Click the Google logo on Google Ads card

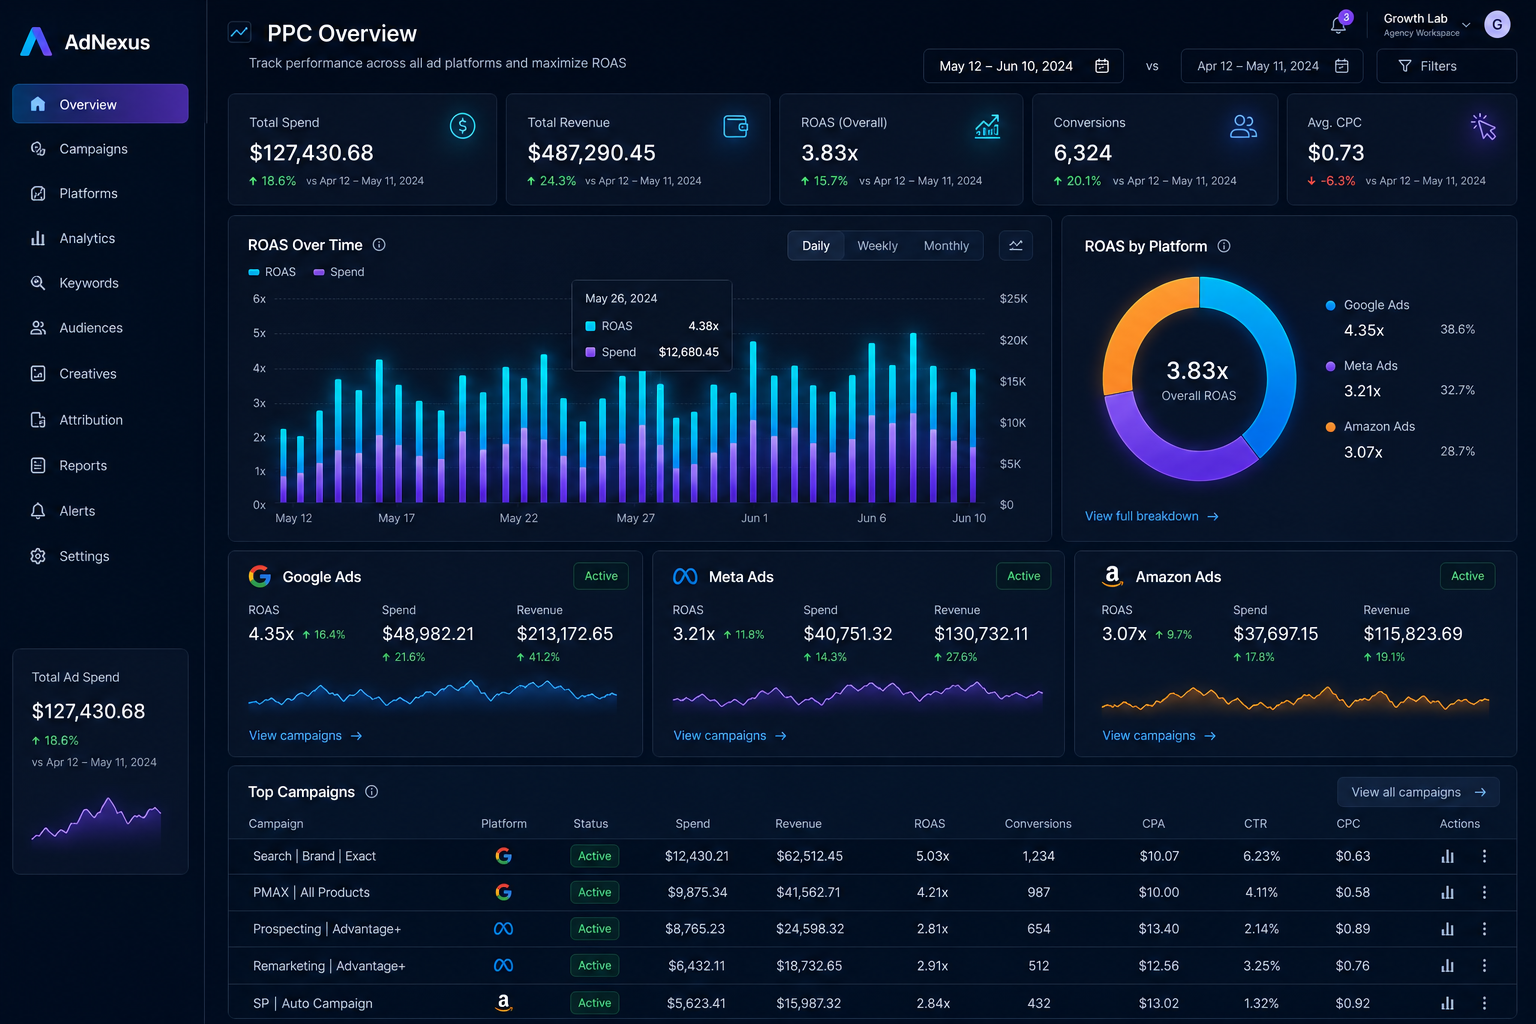click(x=260, y=576)
